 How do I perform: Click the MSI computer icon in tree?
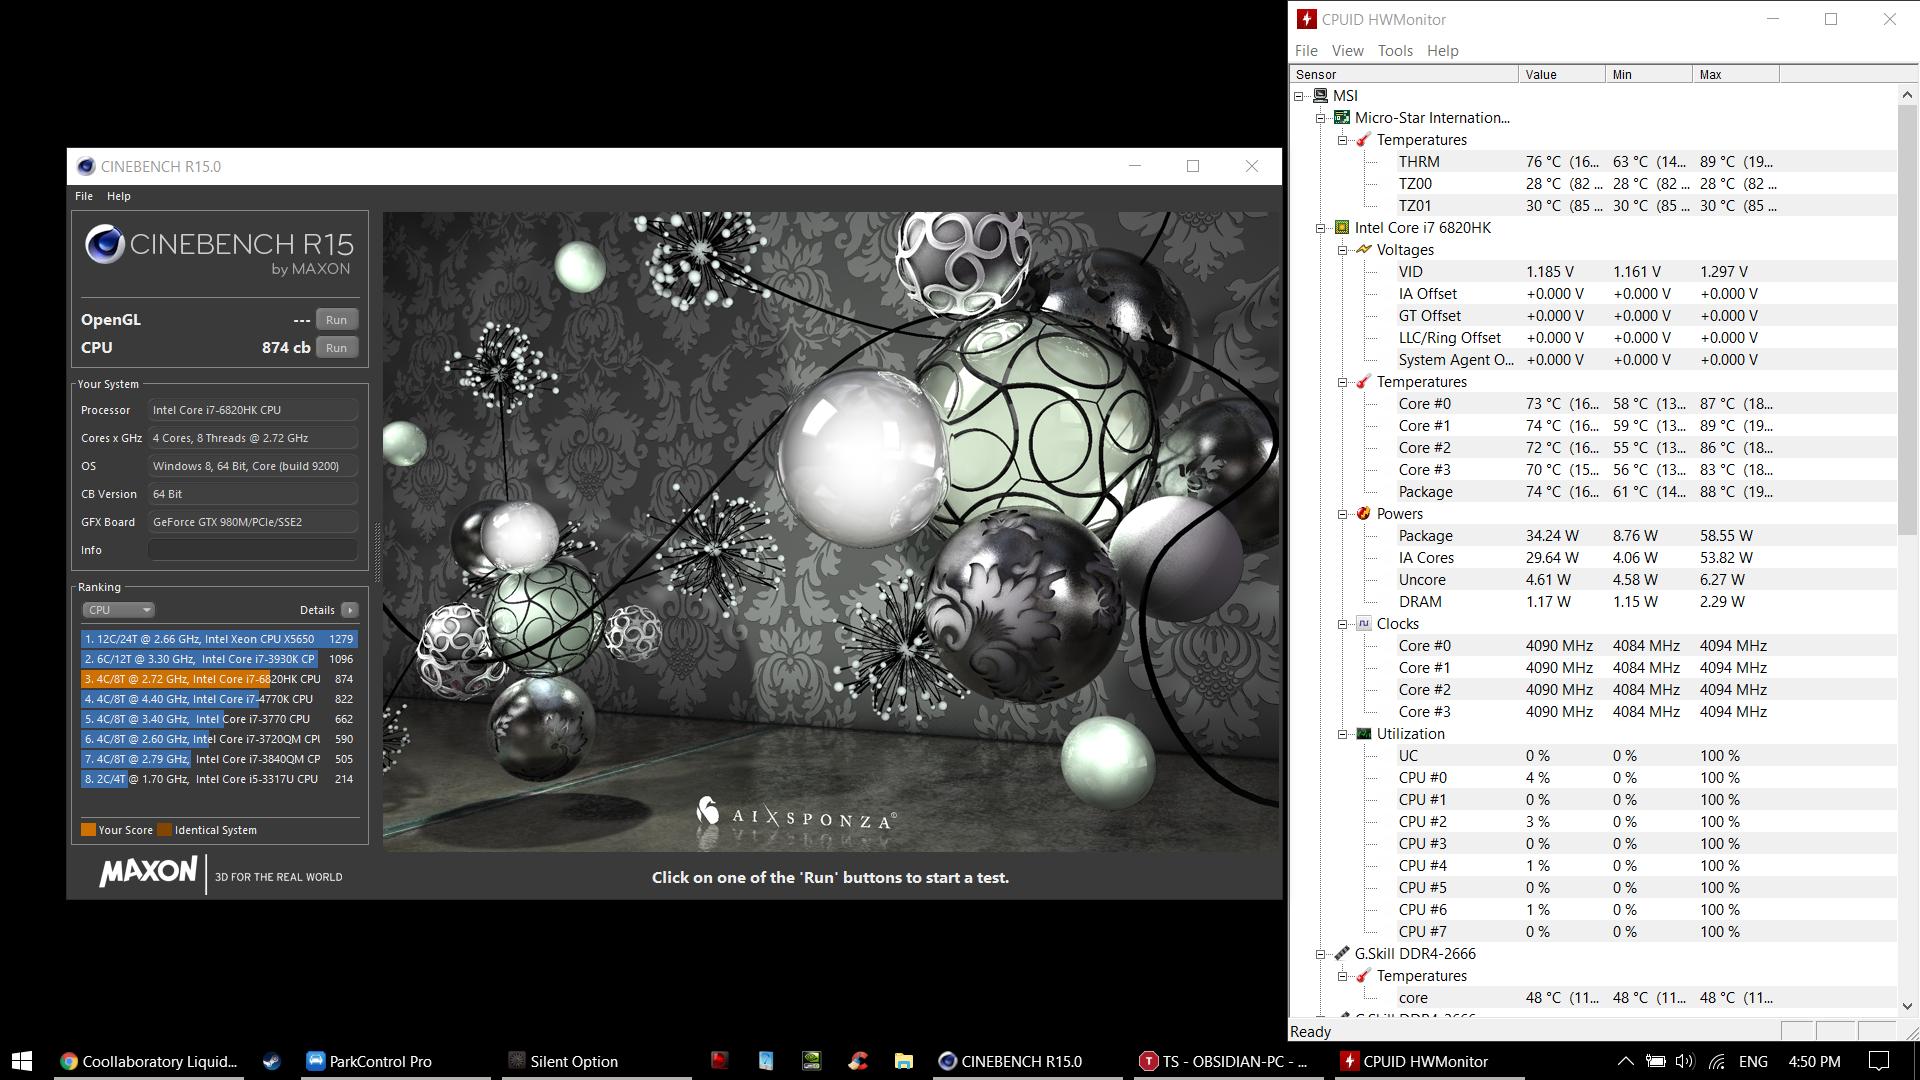coord(1320,96)
